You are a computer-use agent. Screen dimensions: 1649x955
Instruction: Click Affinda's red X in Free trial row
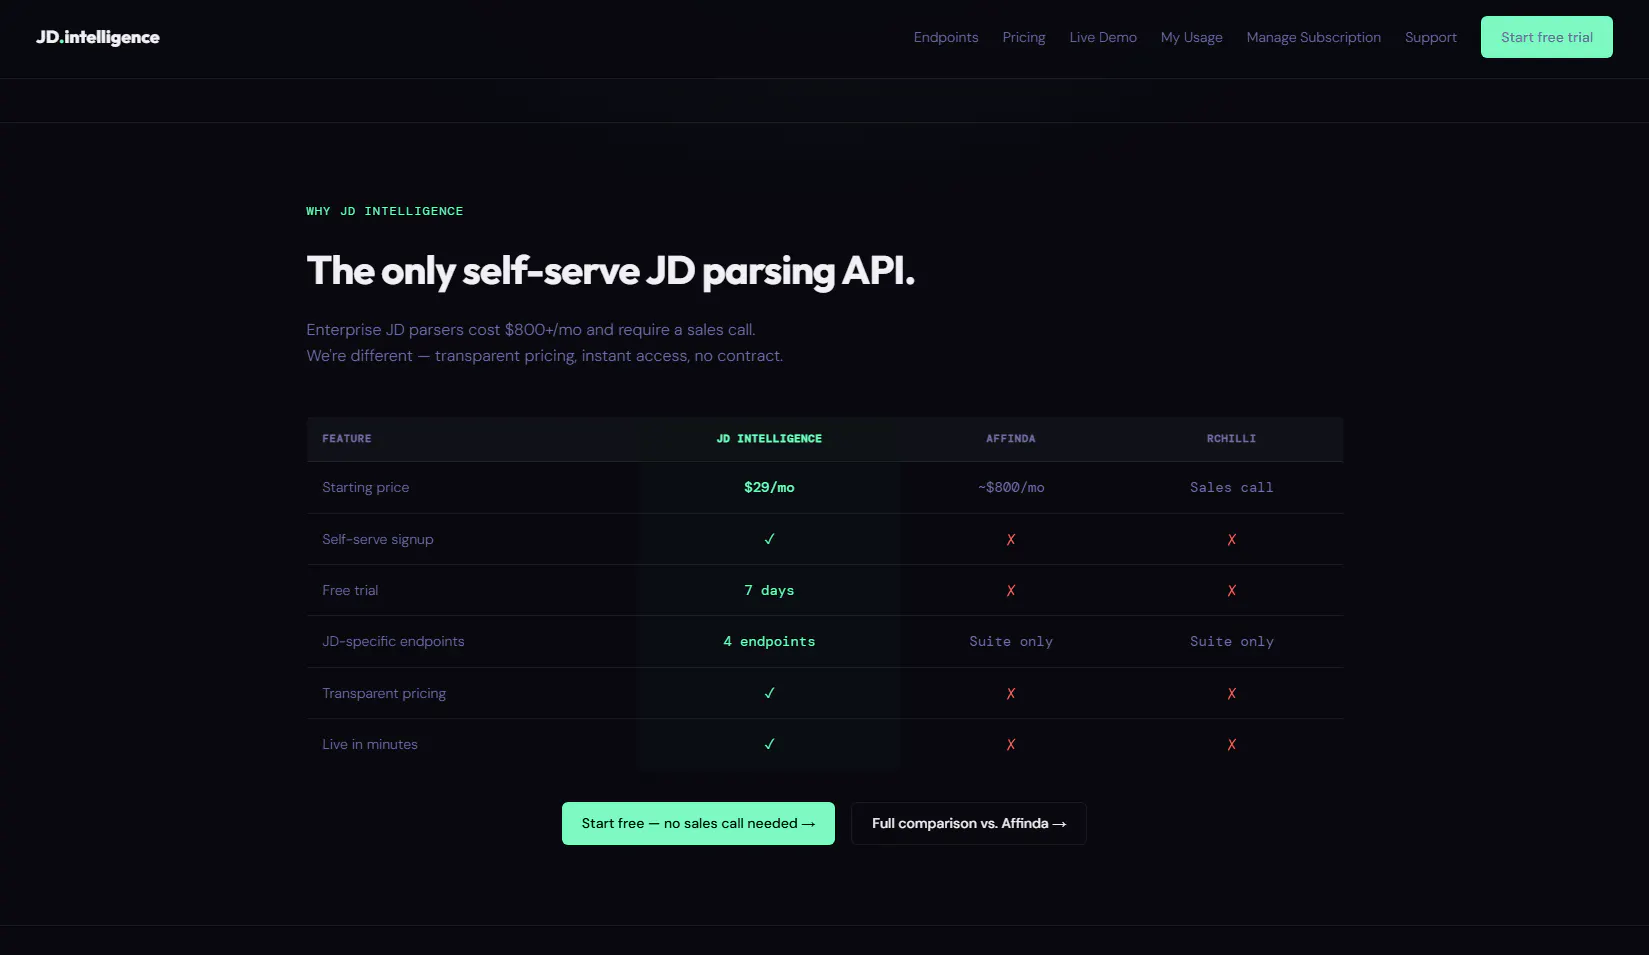[1011, 590]
